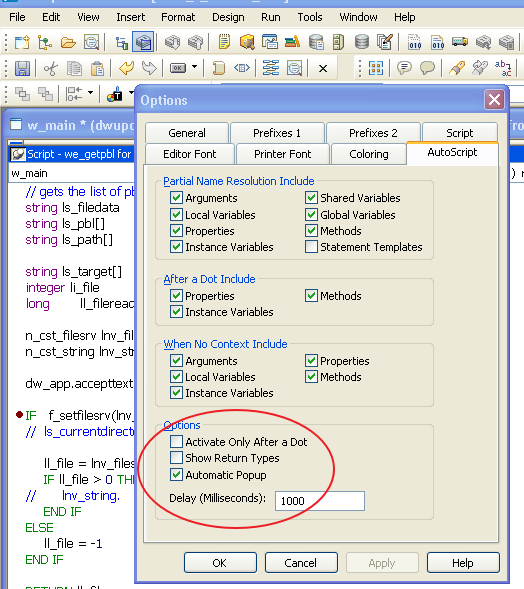Open Help for the Options dialog
524x589 pixels.
(x=463, y=563)
